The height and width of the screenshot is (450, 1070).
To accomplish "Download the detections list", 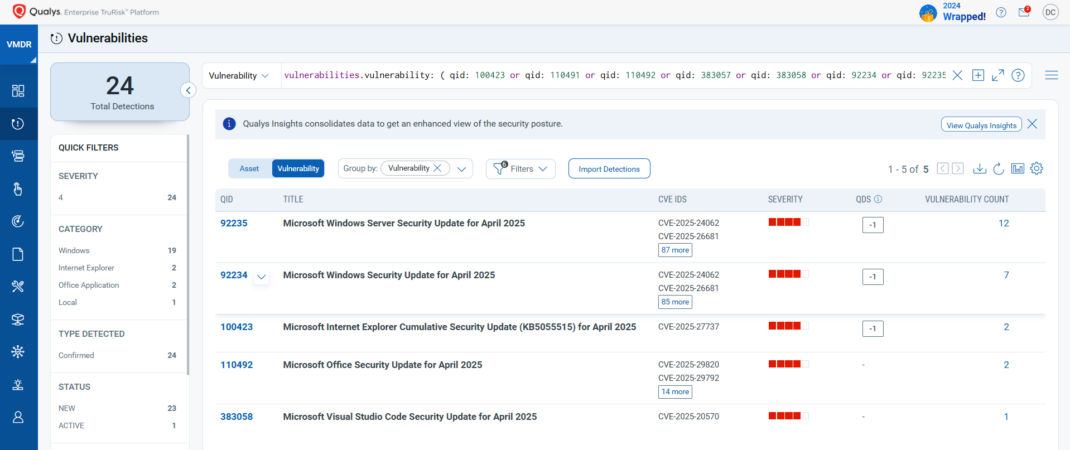I will 980,169.
